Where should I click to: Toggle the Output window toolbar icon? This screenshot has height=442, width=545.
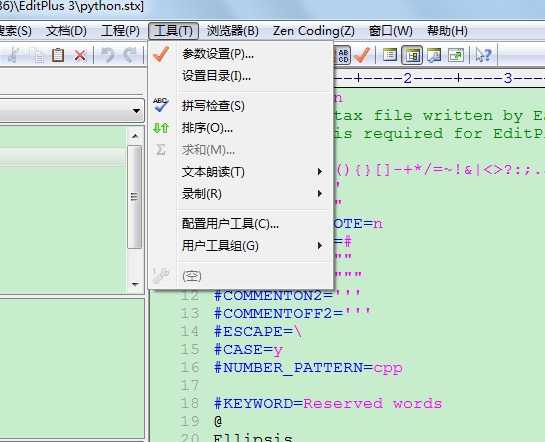[x=434, y=55]
